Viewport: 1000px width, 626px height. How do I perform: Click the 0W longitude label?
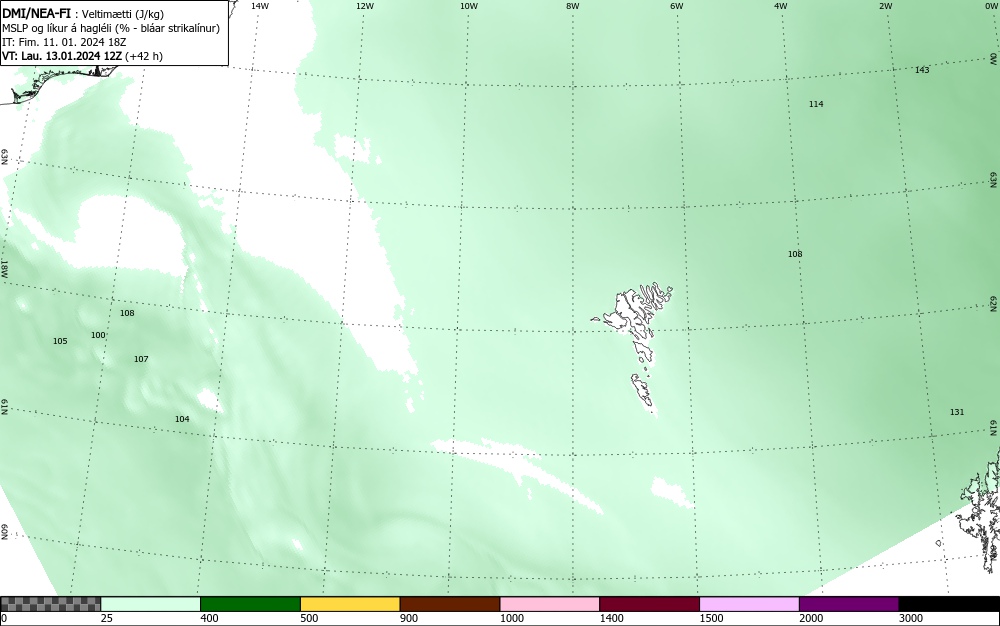click(x=990, y=6)
